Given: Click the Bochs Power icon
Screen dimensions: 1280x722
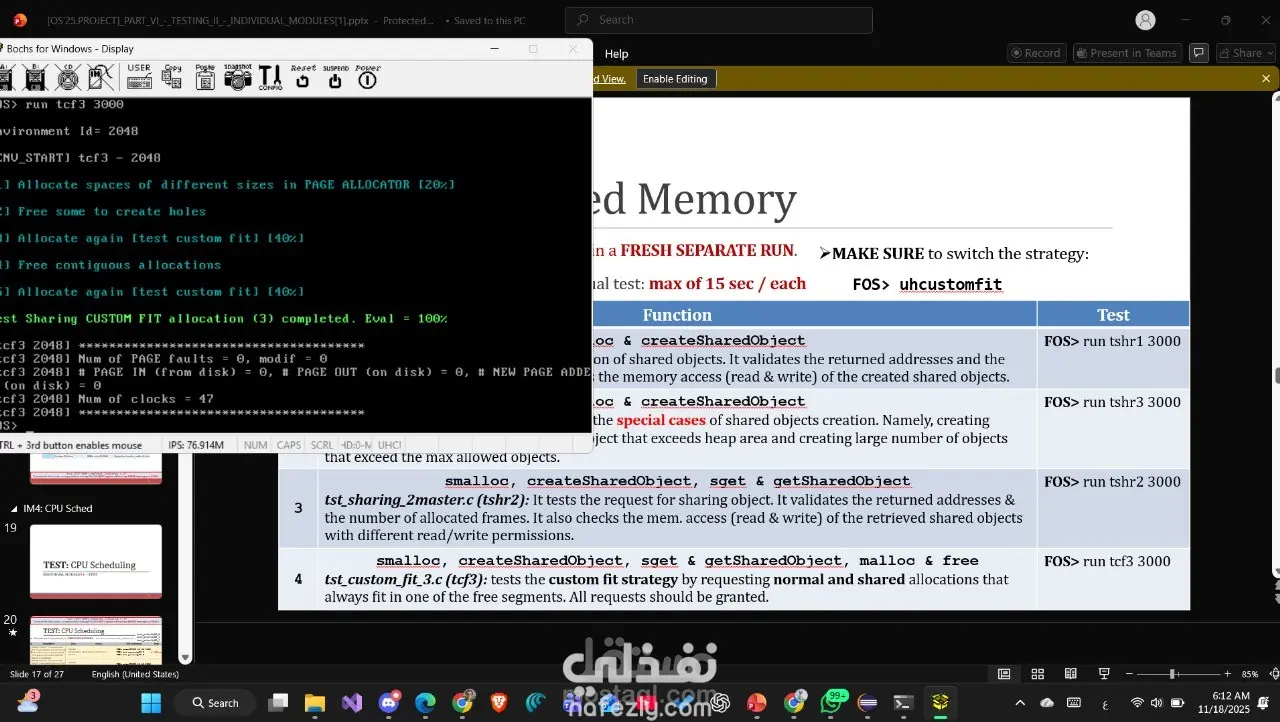Looking at the screenshot, I should pos(368,77).
